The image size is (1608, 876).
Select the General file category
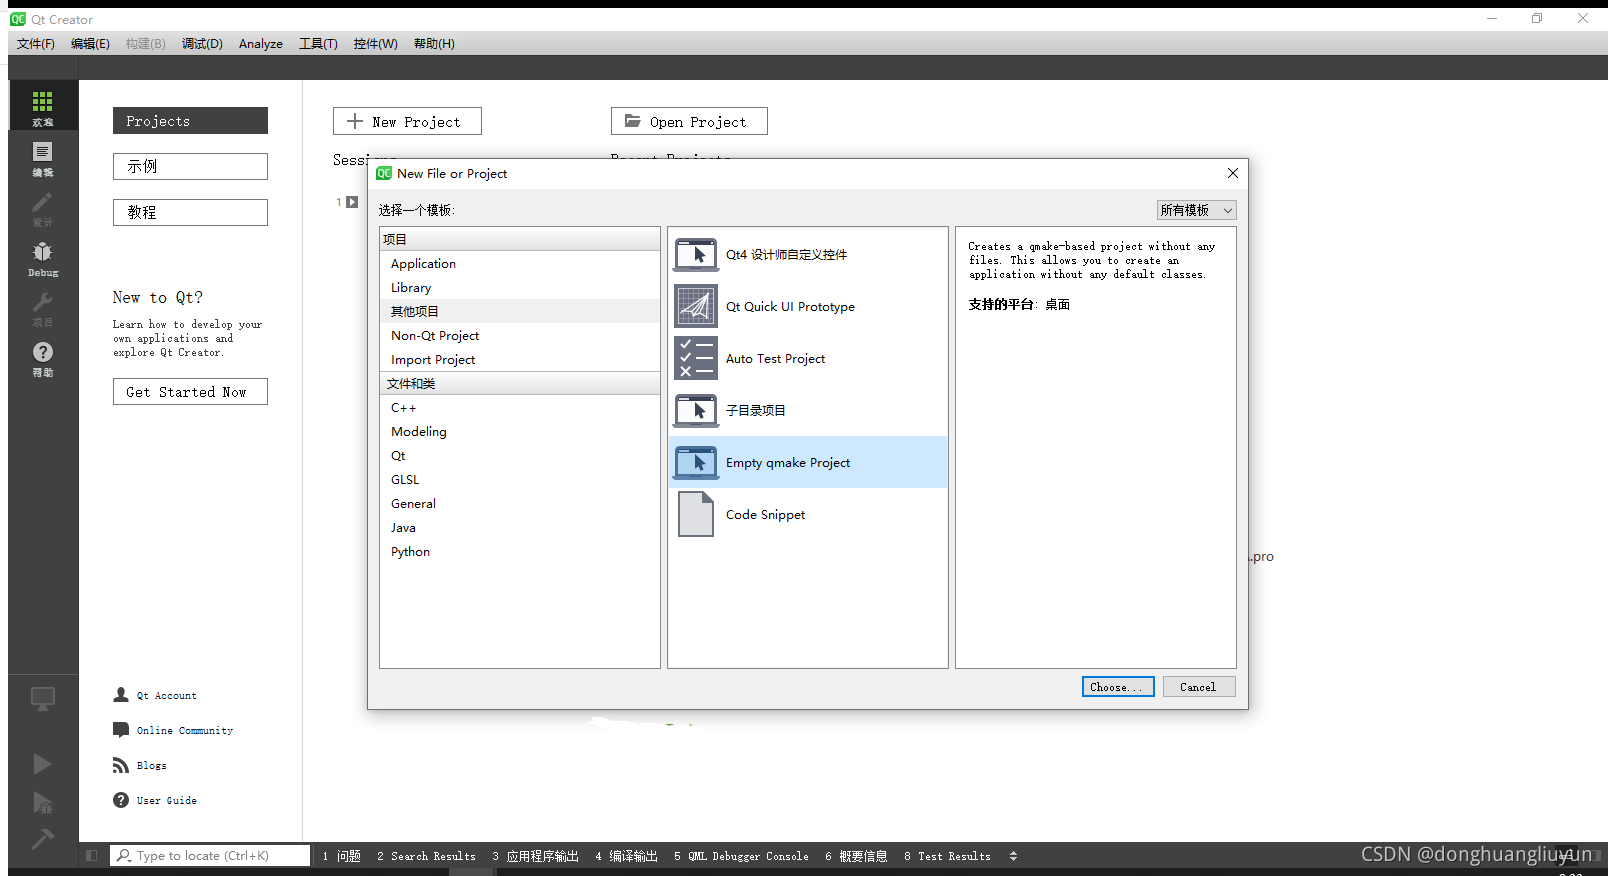pos(520,504)
